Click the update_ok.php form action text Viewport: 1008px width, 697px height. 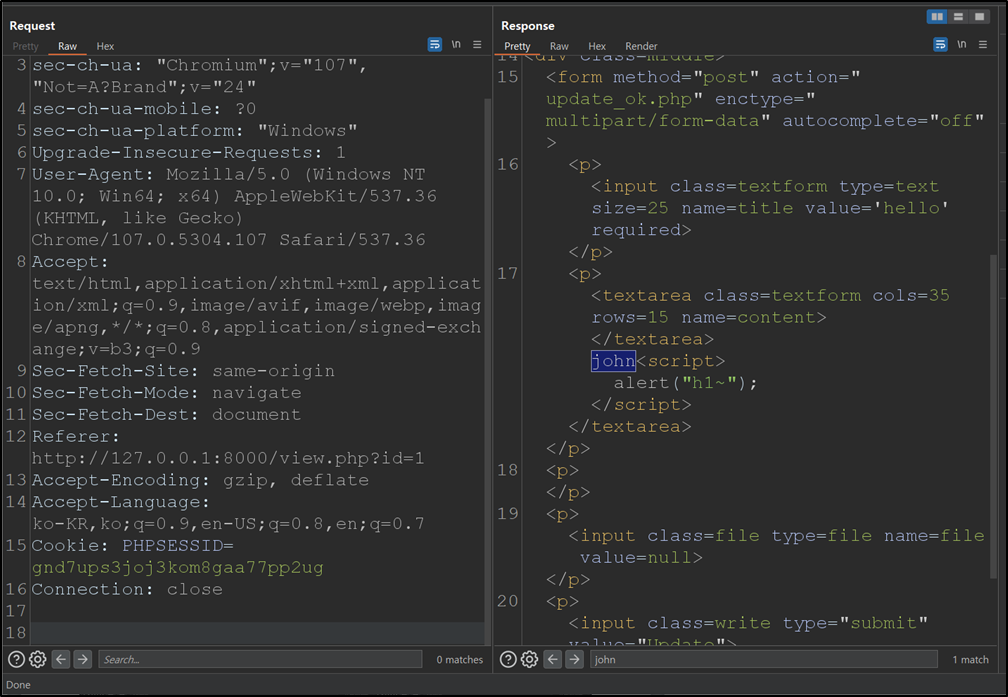click(618, 99)
